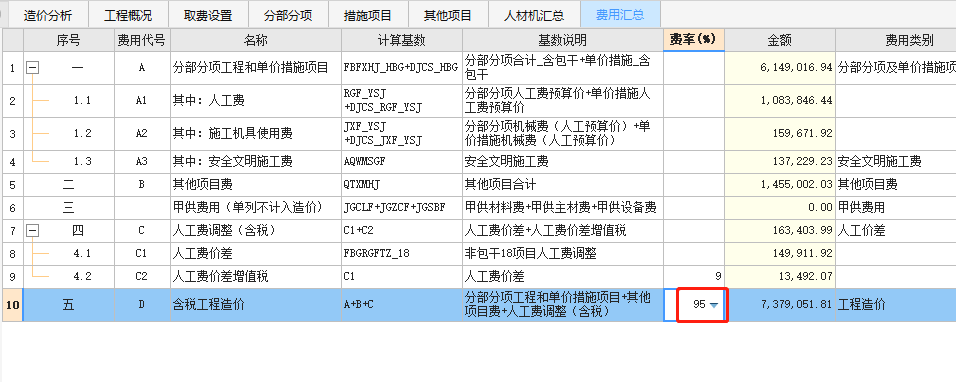Click the FBGRGFTZ_18 formula cell
Screen dimensions: 956x382
(402, 253)
